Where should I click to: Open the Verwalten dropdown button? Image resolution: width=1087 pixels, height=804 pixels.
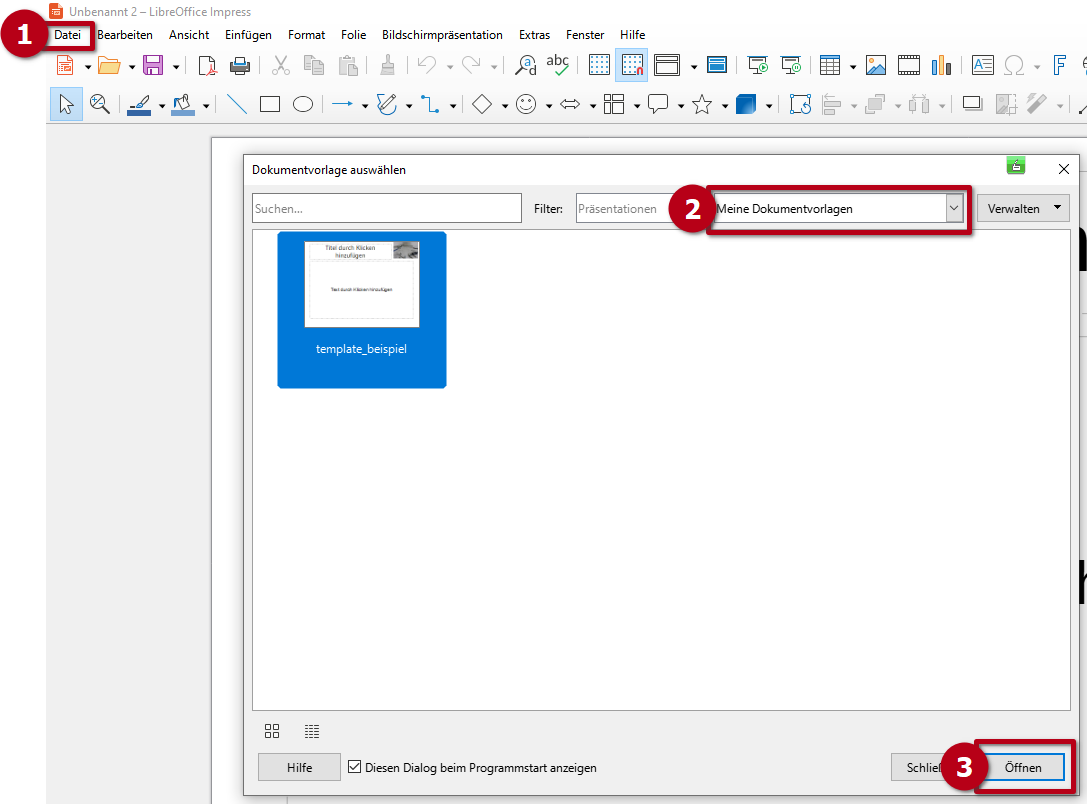tap(1022, 208)
